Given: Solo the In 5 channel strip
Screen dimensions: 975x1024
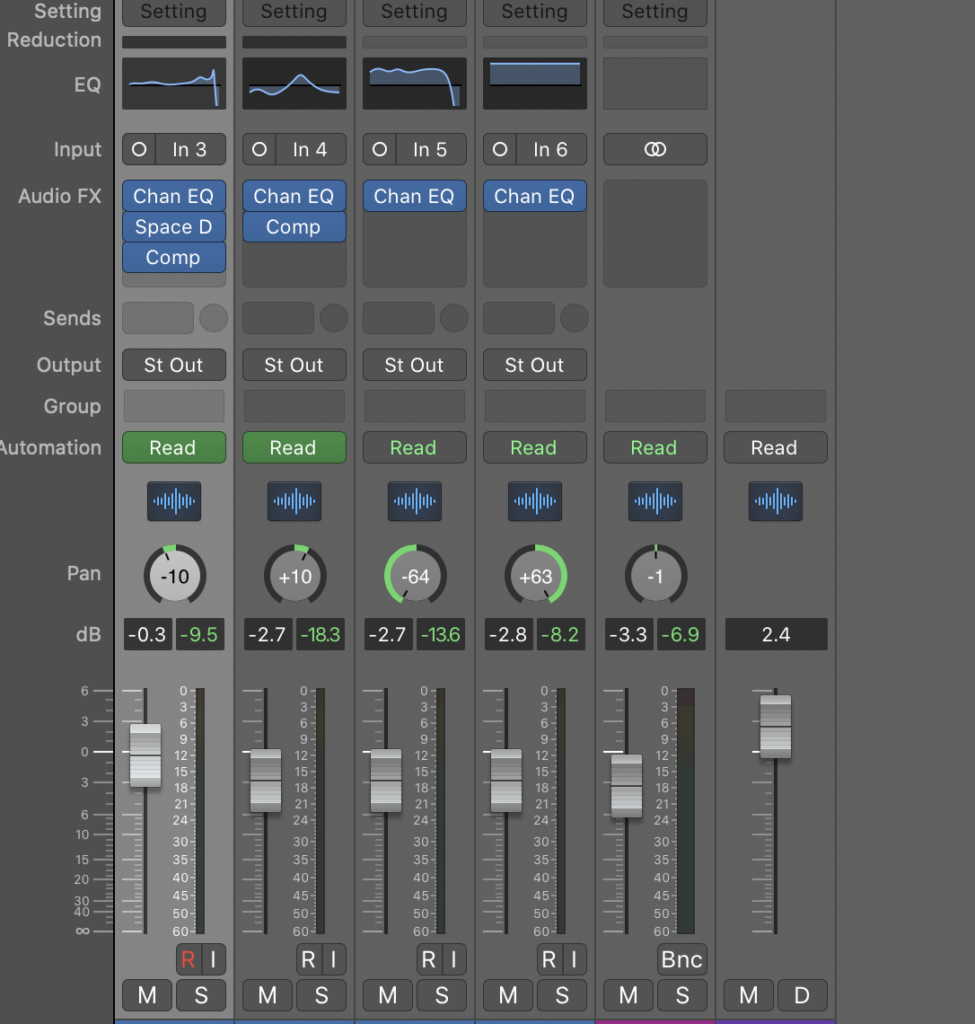Looking at the screenshot, I should point(441,995).
